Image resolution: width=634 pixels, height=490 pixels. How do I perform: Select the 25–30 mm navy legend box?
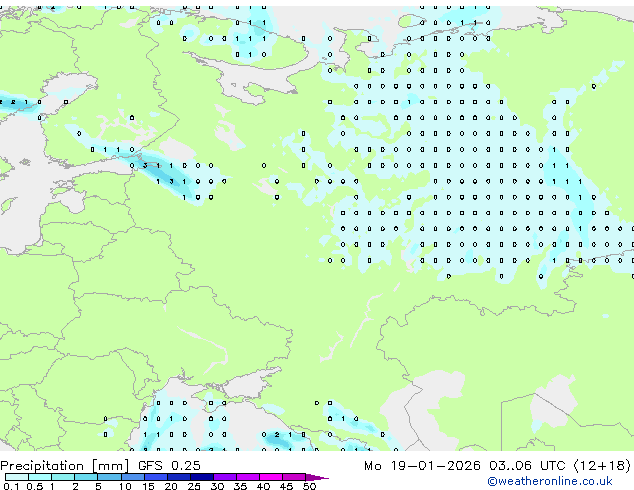[x=201, y=477]
